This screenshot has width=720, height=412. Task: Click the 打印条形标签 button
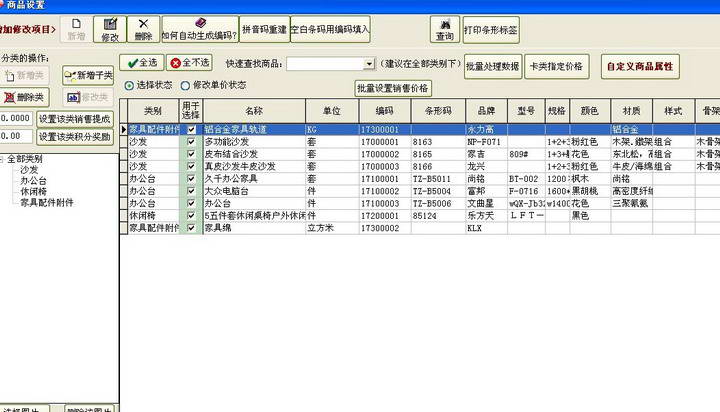coord(491,30)
